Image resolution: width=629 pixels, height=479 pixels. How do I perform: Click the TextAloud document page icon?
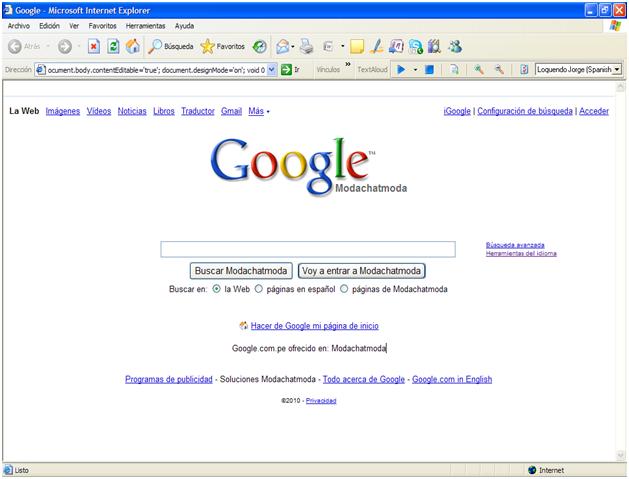coord(455,70)
